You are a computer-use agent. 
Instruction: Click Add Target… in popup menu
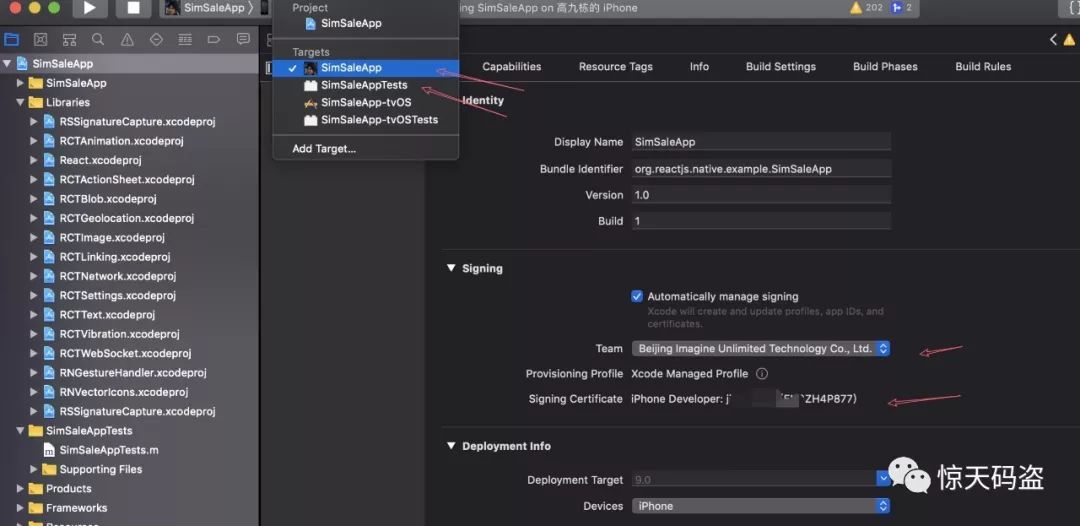point(366,149)
